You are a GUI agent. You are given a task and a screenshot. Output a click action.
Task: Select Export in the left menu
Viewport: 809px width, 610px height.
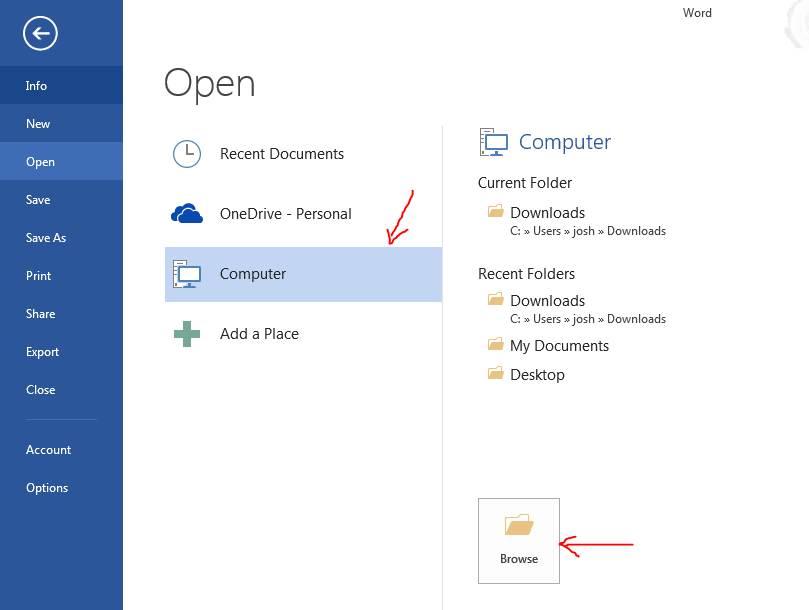(x=61, y=351)
